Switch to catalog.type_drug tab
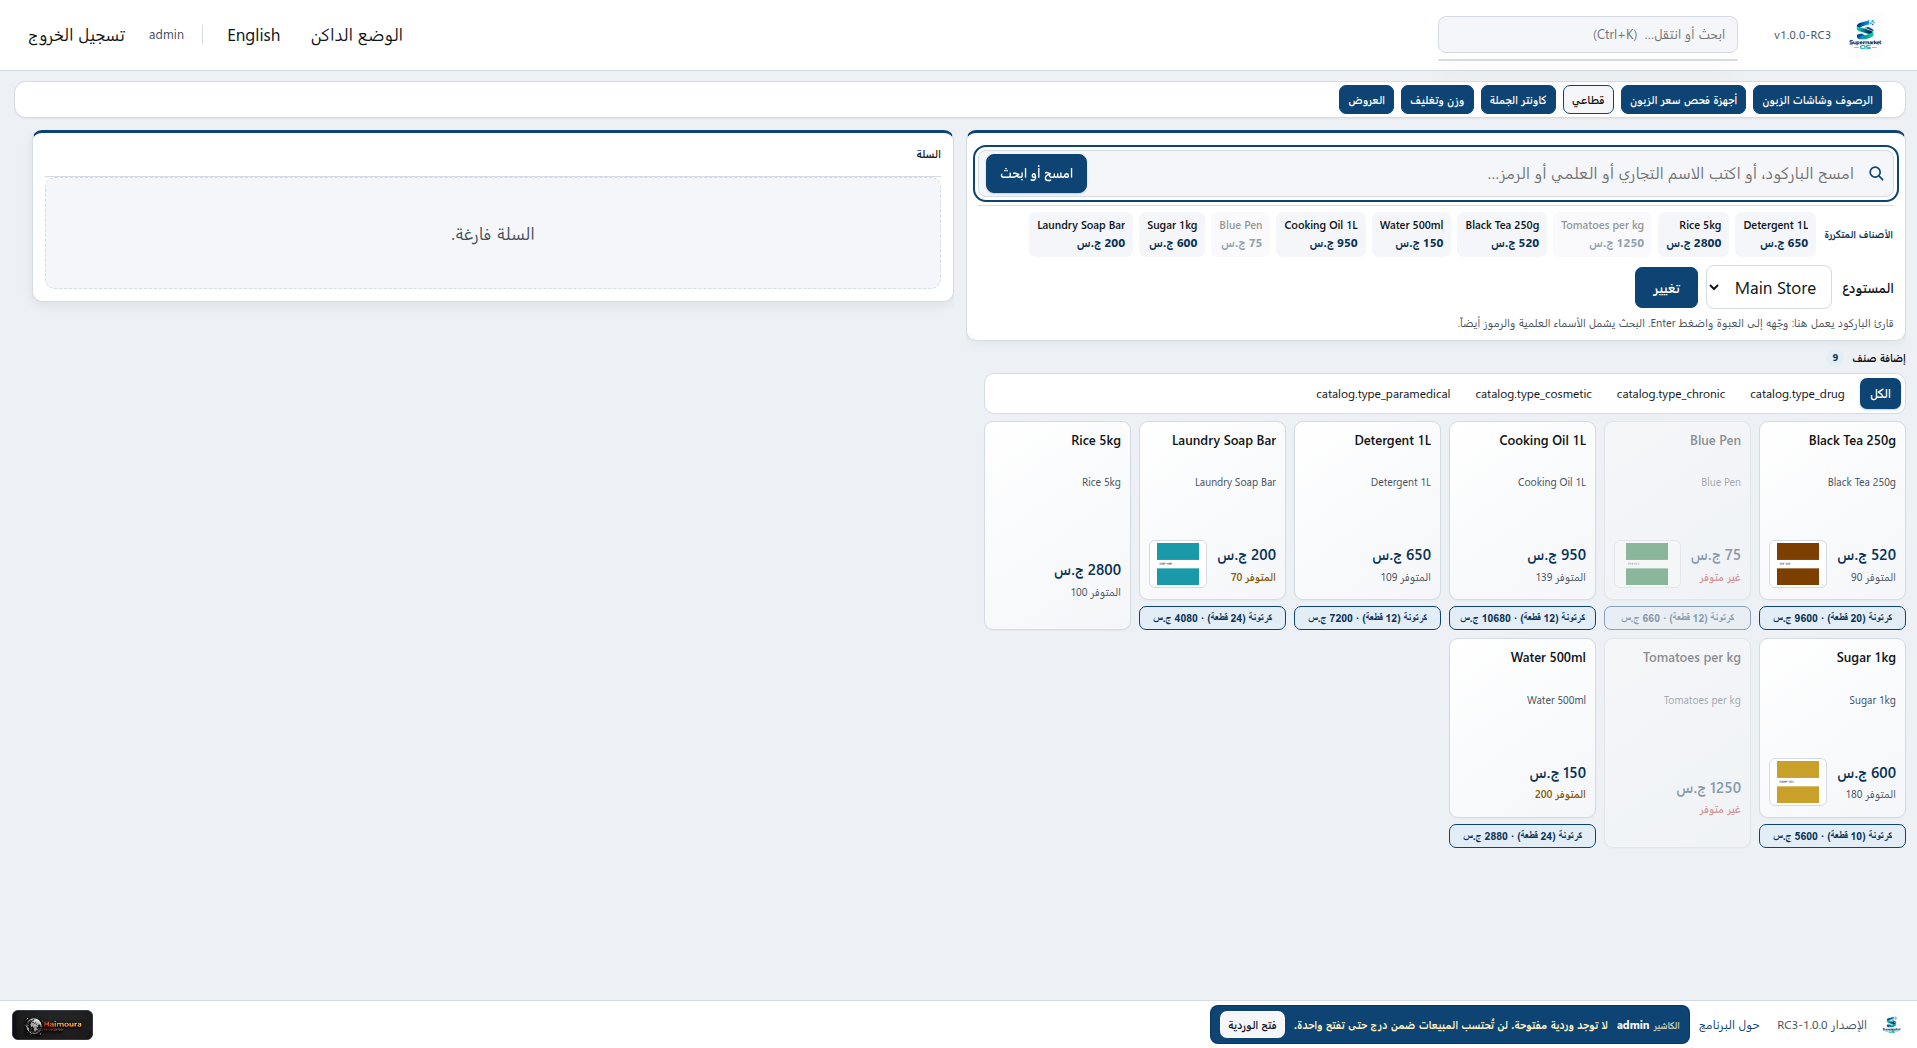Viewport: 1917px width, 1048px height. pos(1797,394)
